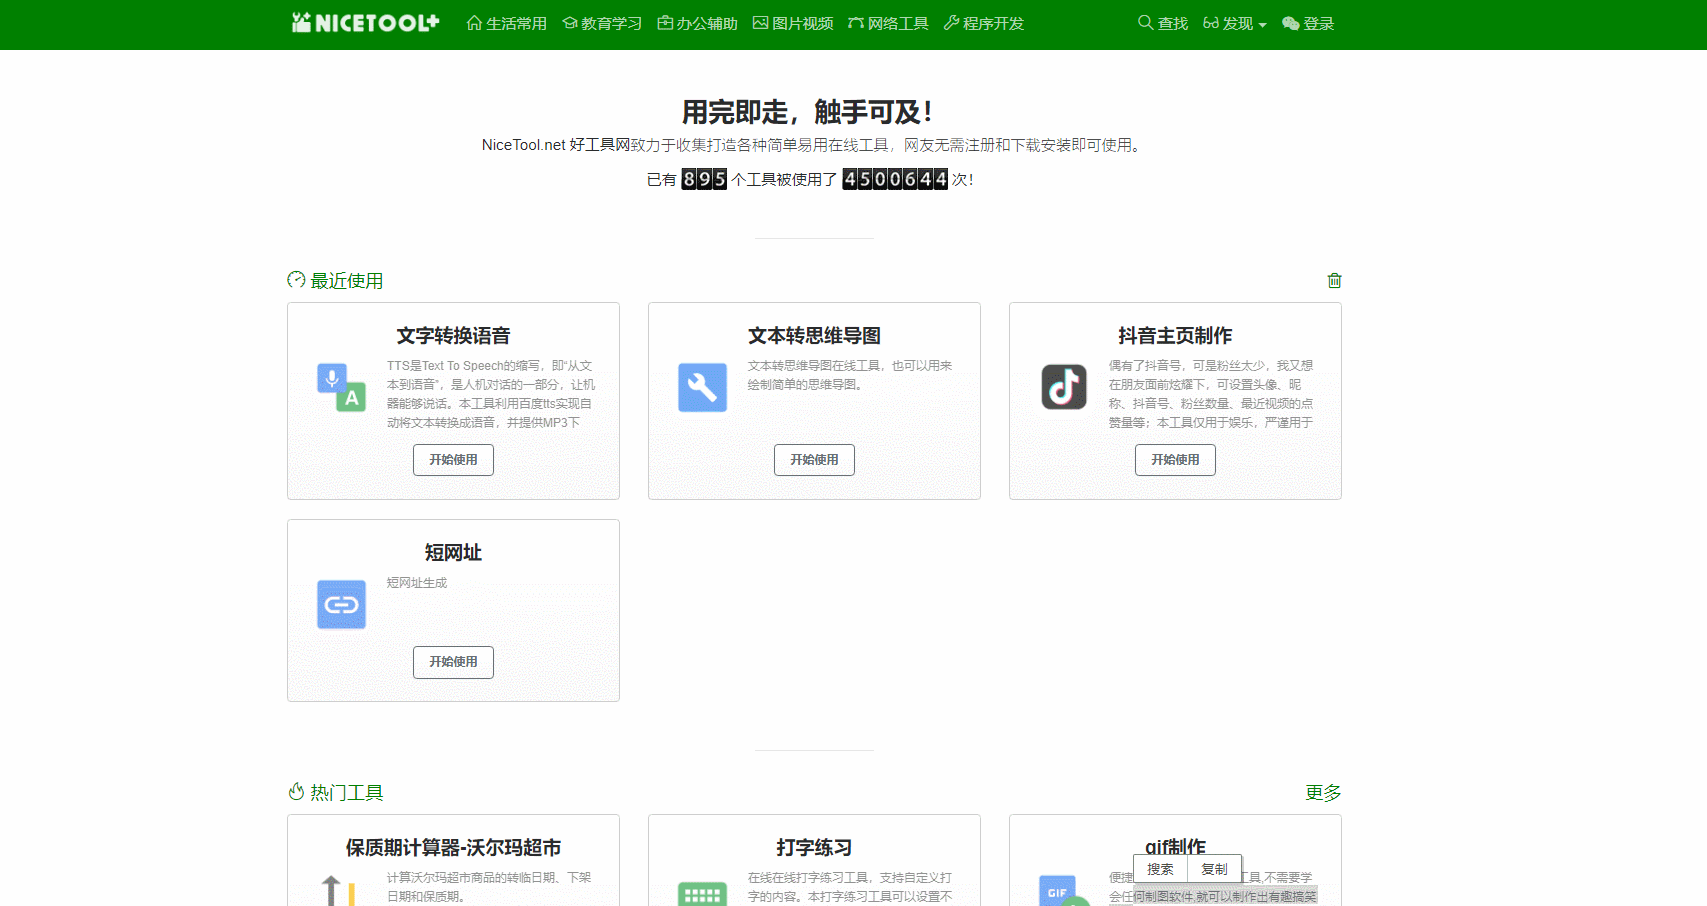This screenshot has height=906, width=1707.
Task: Open the 图片视频 menu
Action: pos(792,23)
